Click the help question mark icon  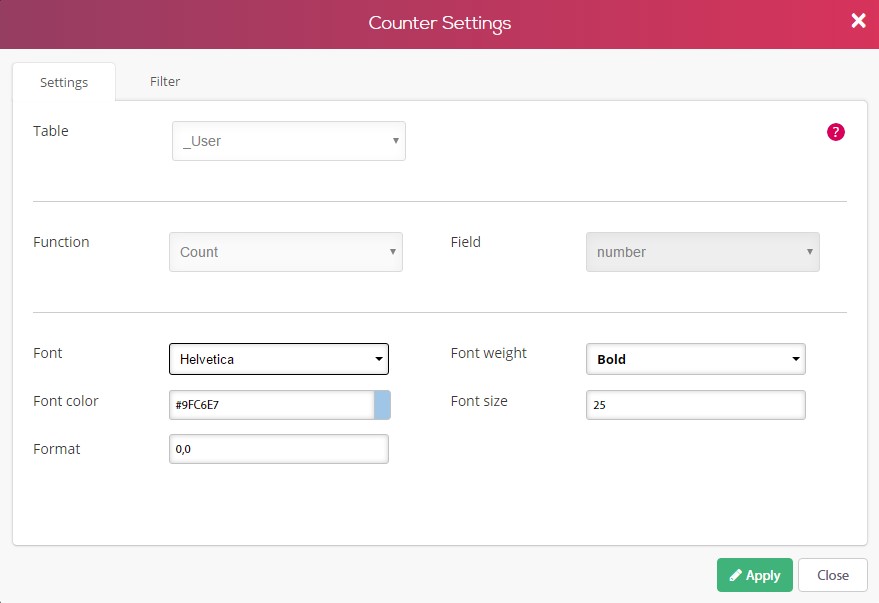click(835, 131)
